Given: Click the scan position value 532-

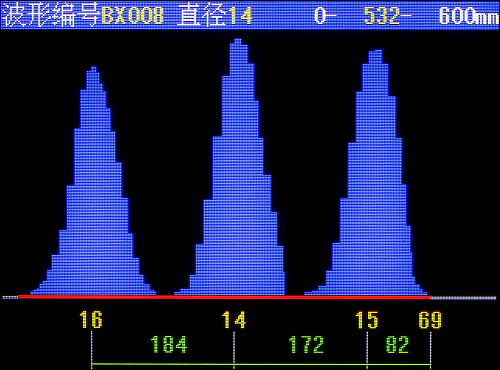Looking at the screenshot, I should pyautogui.click(x=388, y=15).
